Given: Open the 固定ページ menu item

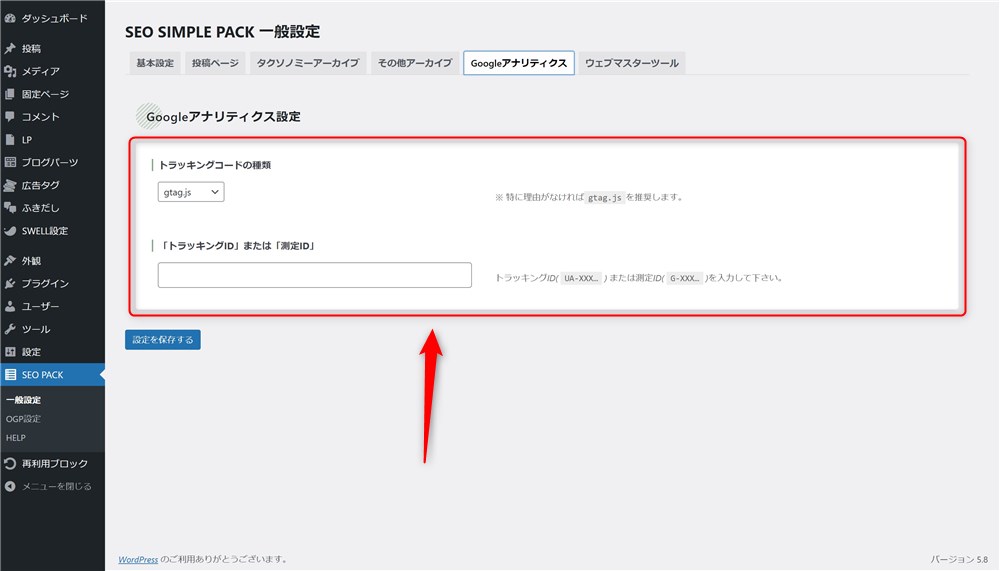Looking at the screenshot, I should tap(52, 94).
